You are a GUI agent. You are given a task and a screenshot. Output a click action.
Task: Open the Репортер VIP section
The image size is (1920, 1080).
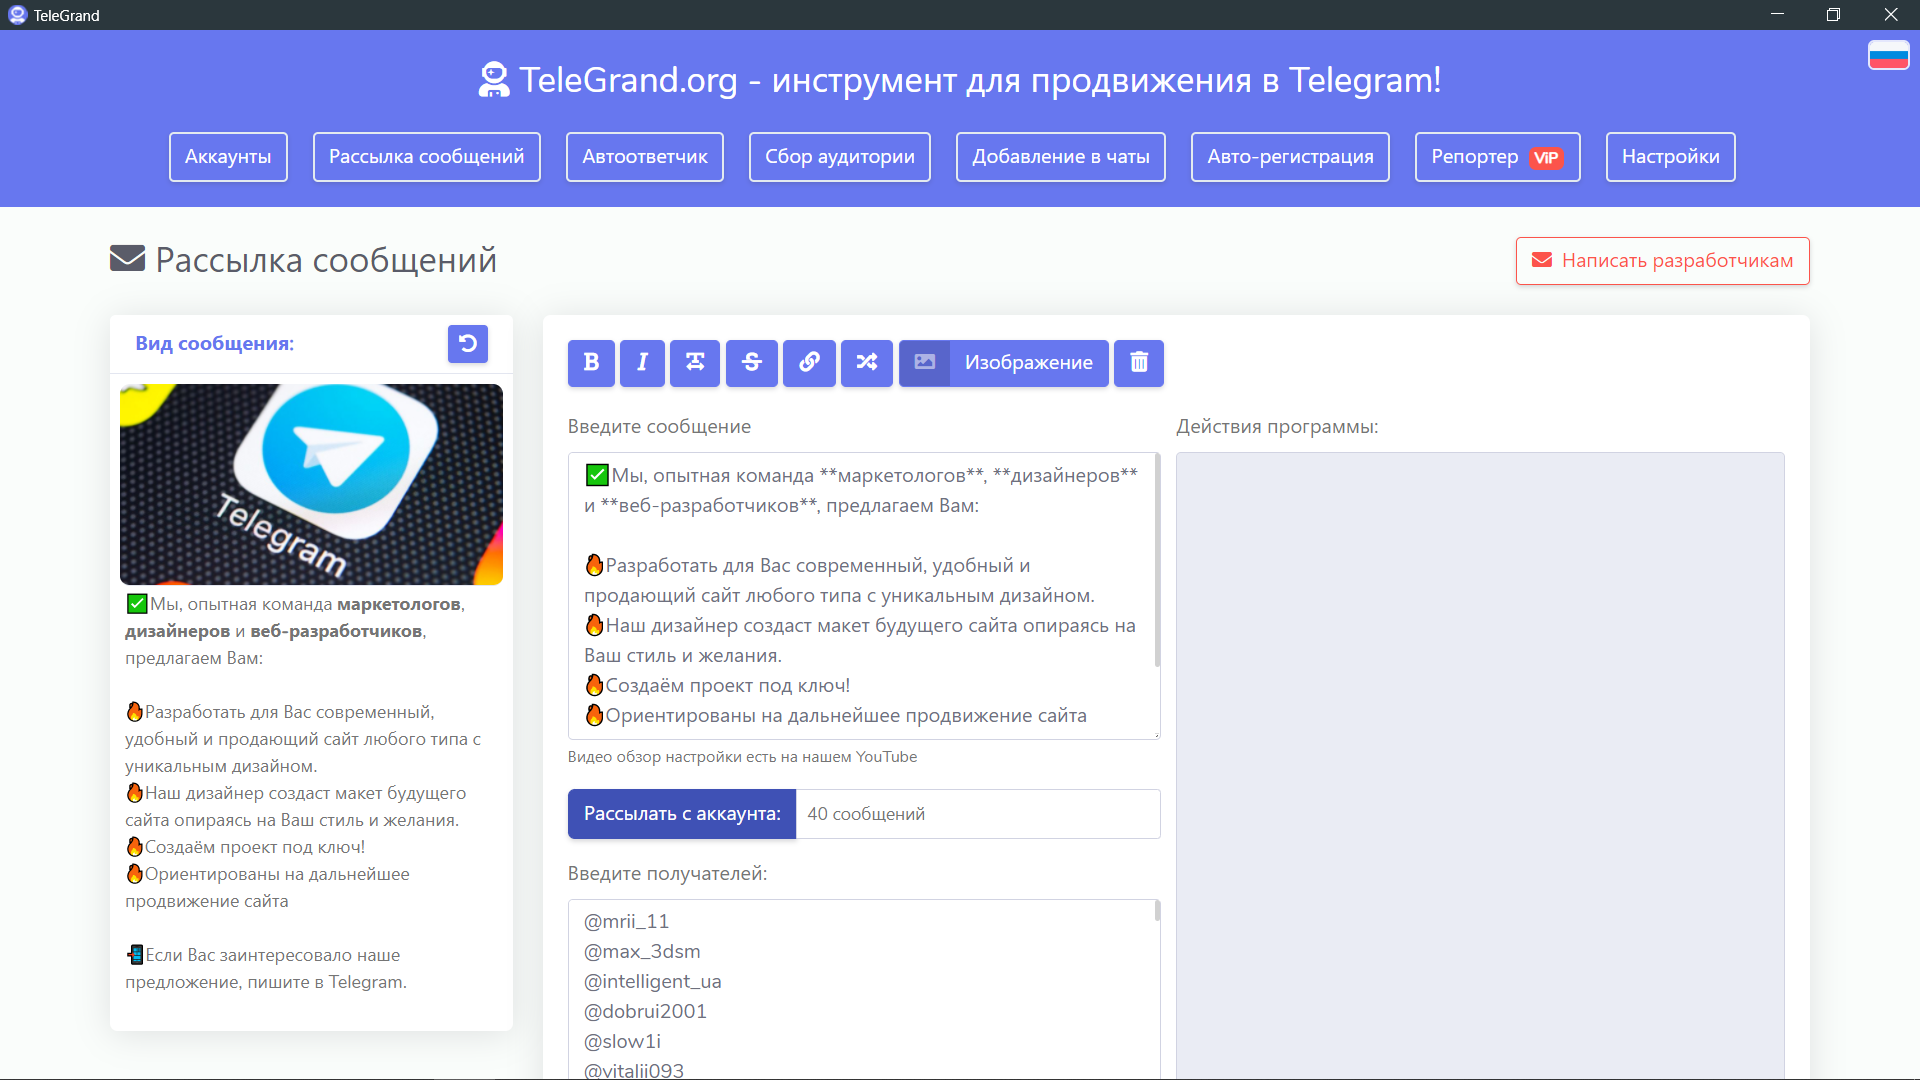point(1497,157)
